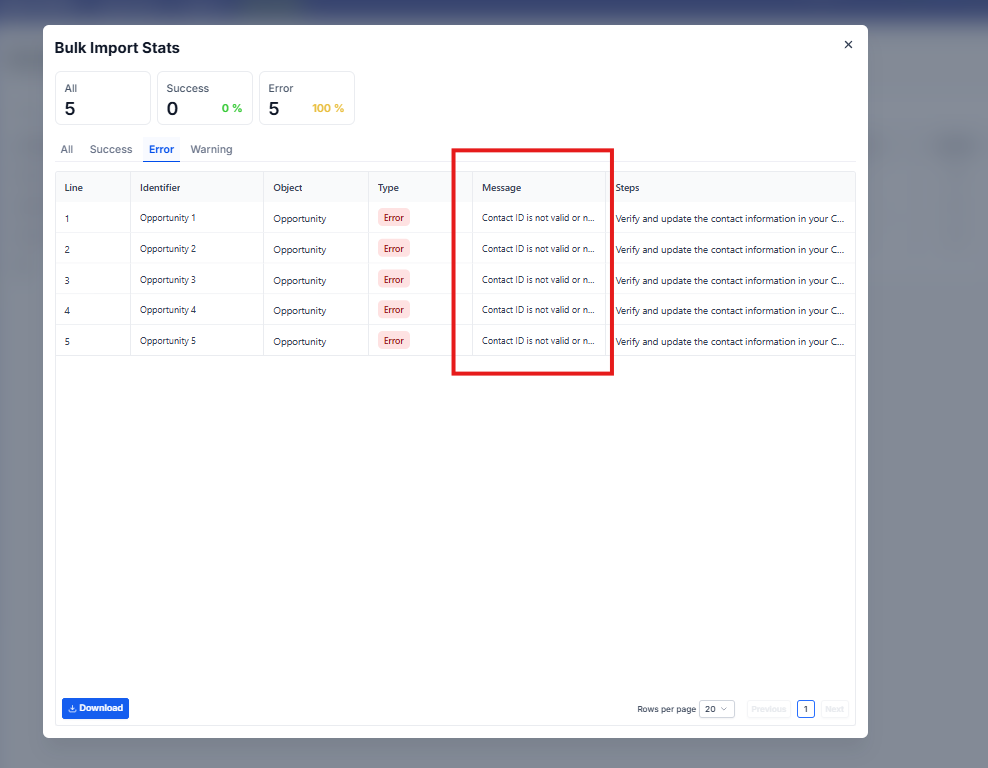The image size is (988, 768).
Task: Click the Success 0% summary card
Action: point(205,98)
